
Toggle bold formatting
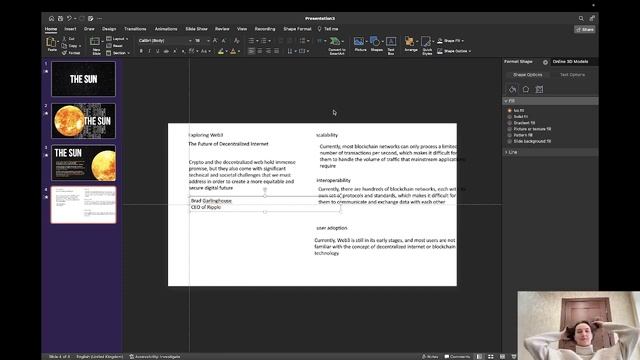click(x=141, y=51)
